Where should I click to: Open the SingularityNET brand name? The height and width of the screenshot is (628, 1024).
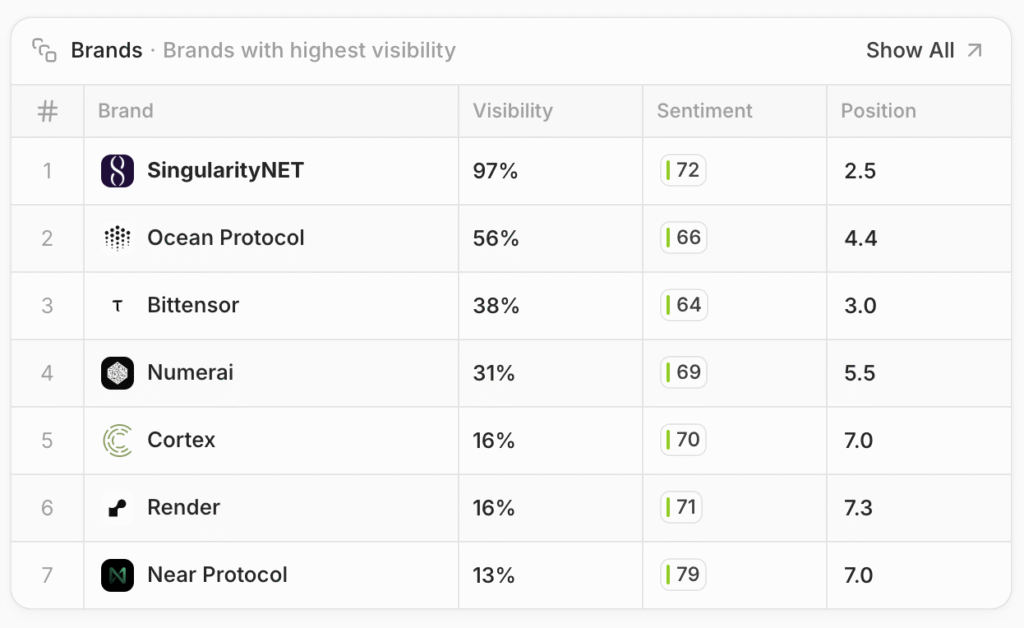(x=225, y=171)
